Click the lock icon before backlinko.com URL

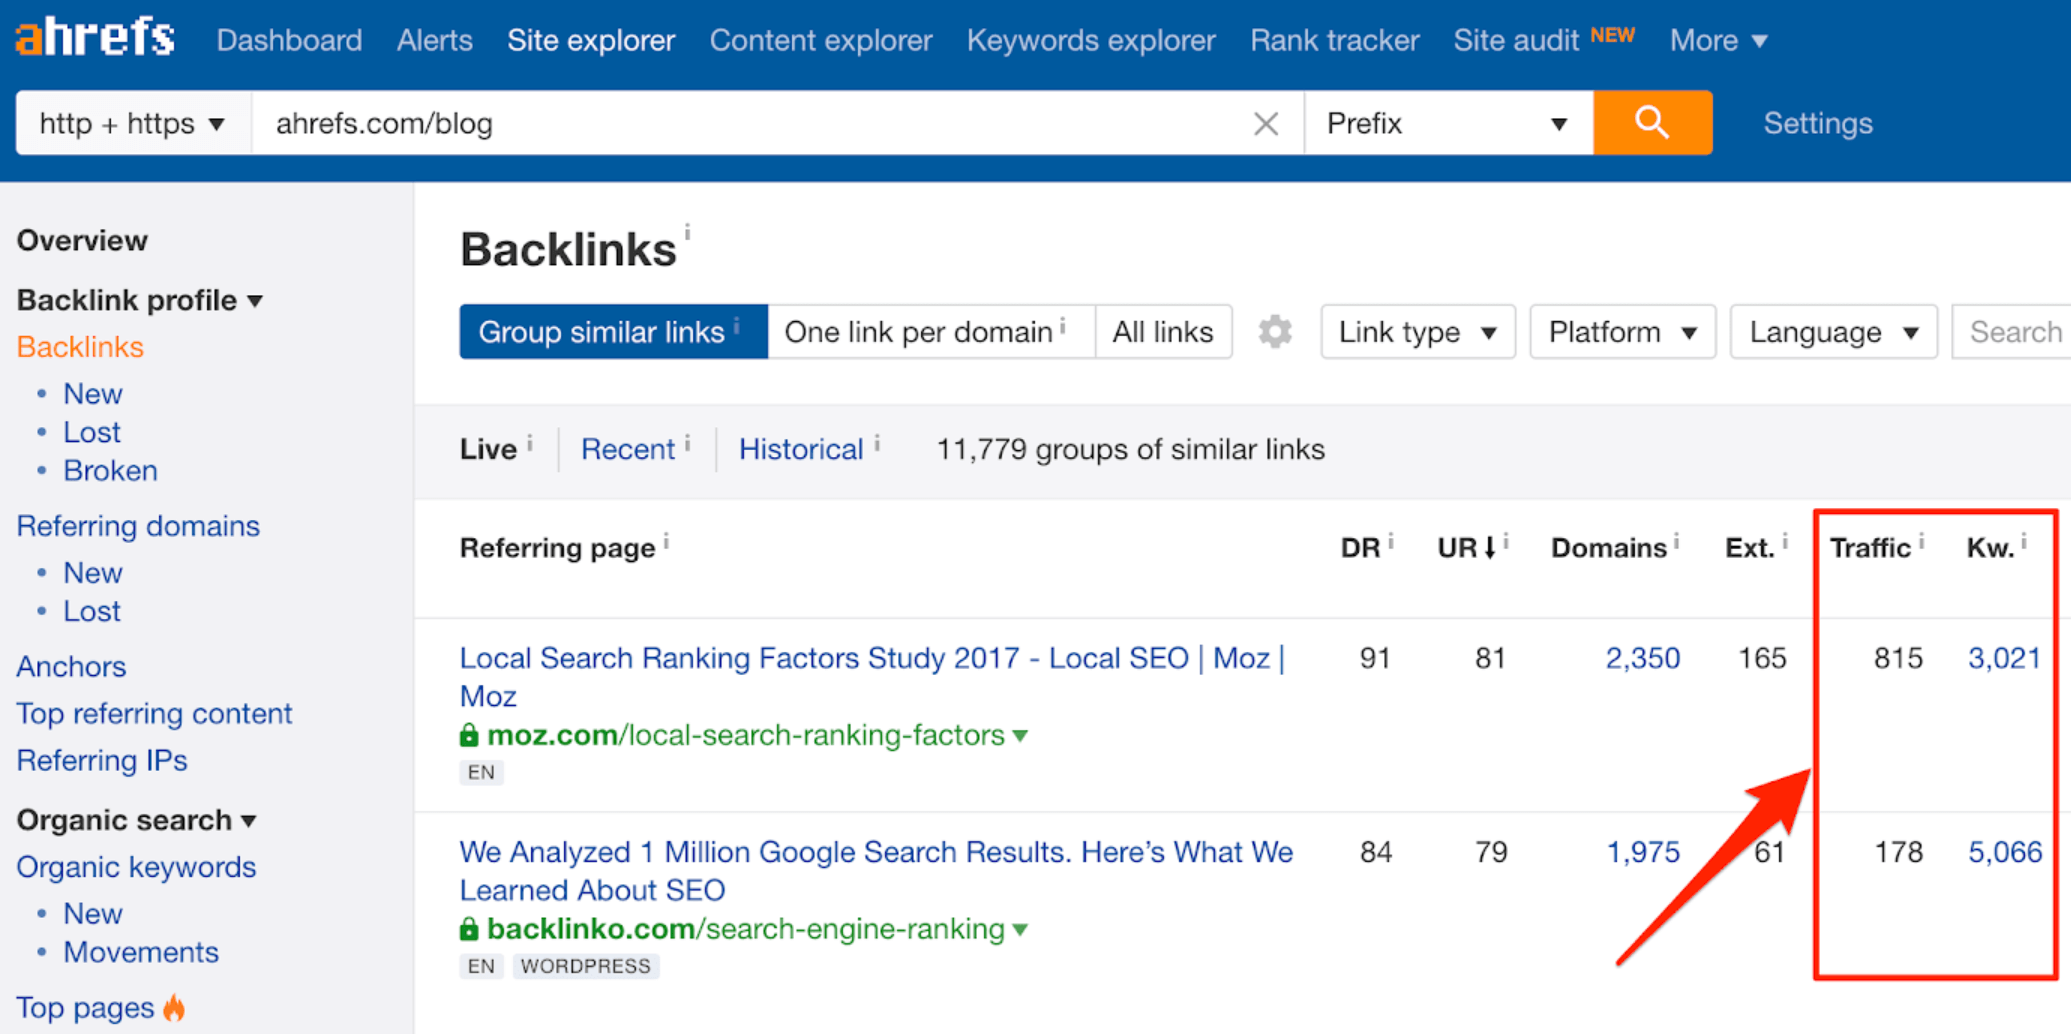point(469,929)
